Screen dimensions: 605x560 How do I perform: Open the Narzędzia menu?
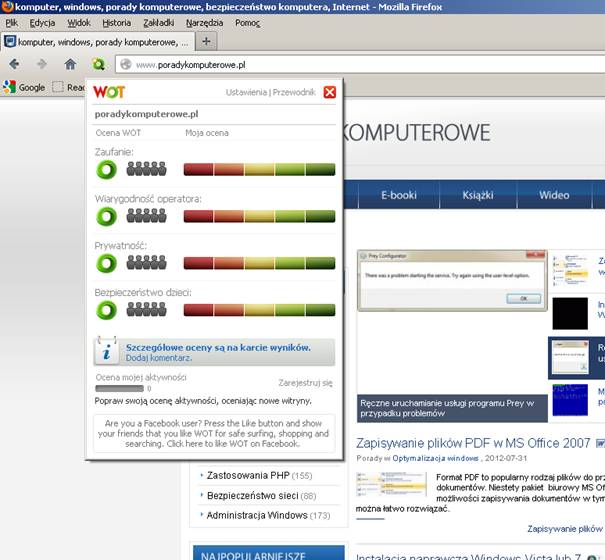[x=204, y=23]
